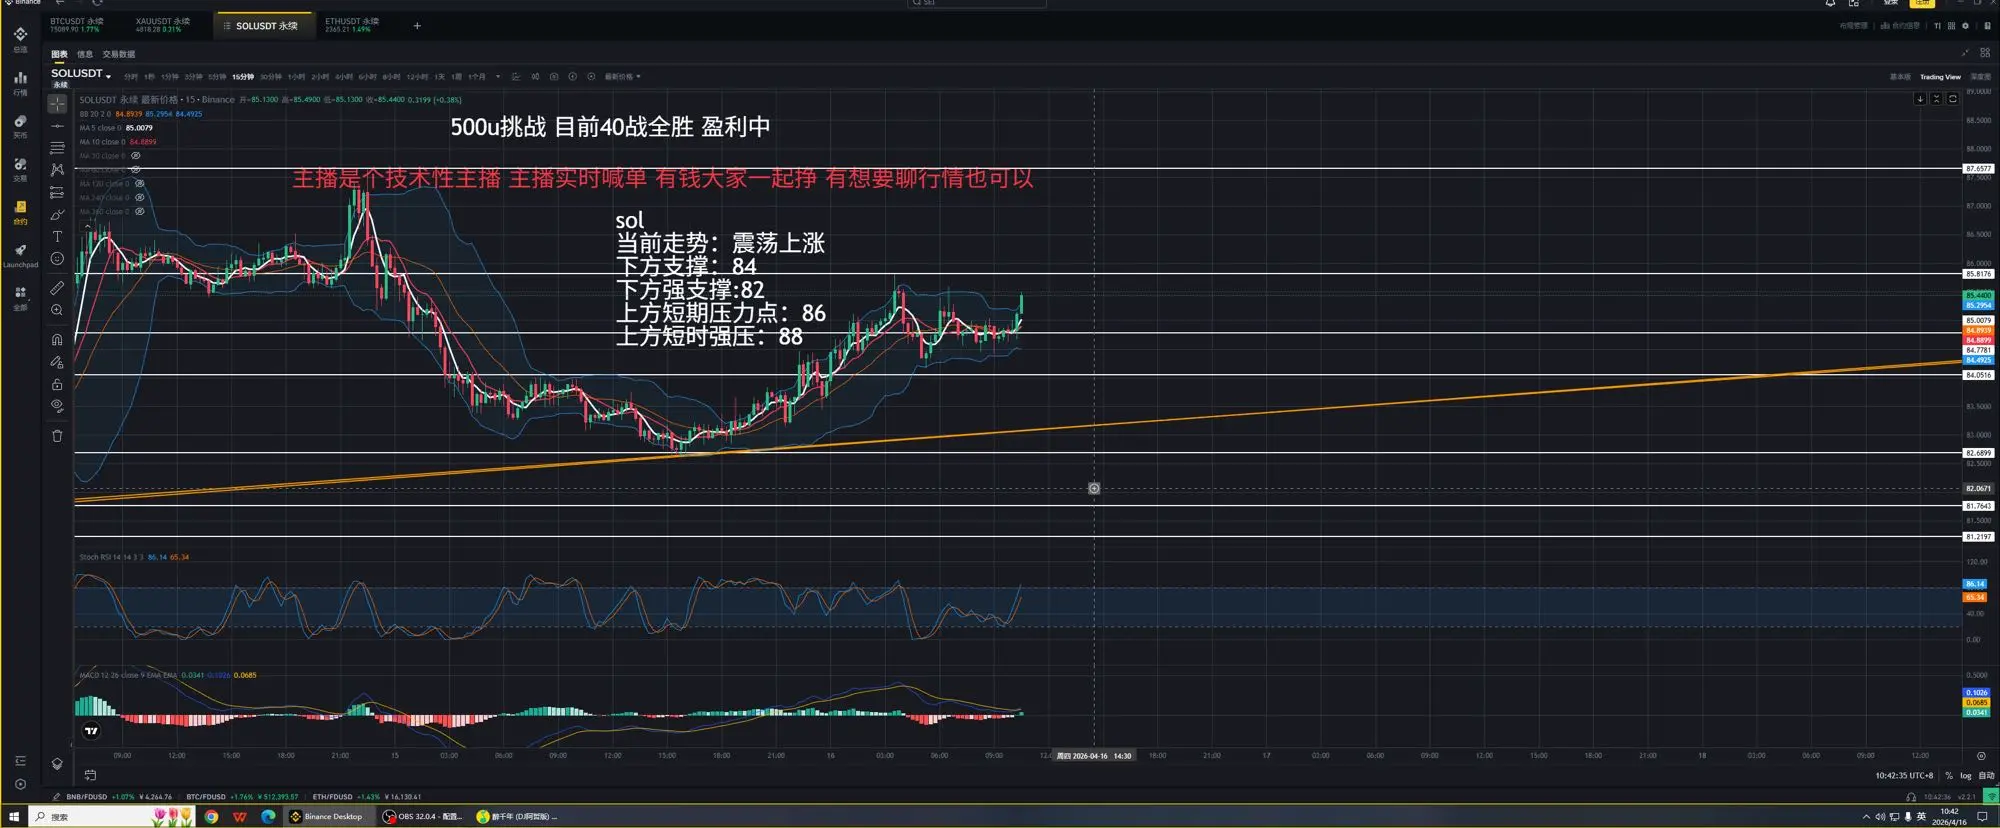Open the futures contract sidebar icon
The image size is (2000, 828).
pos(20,211)
